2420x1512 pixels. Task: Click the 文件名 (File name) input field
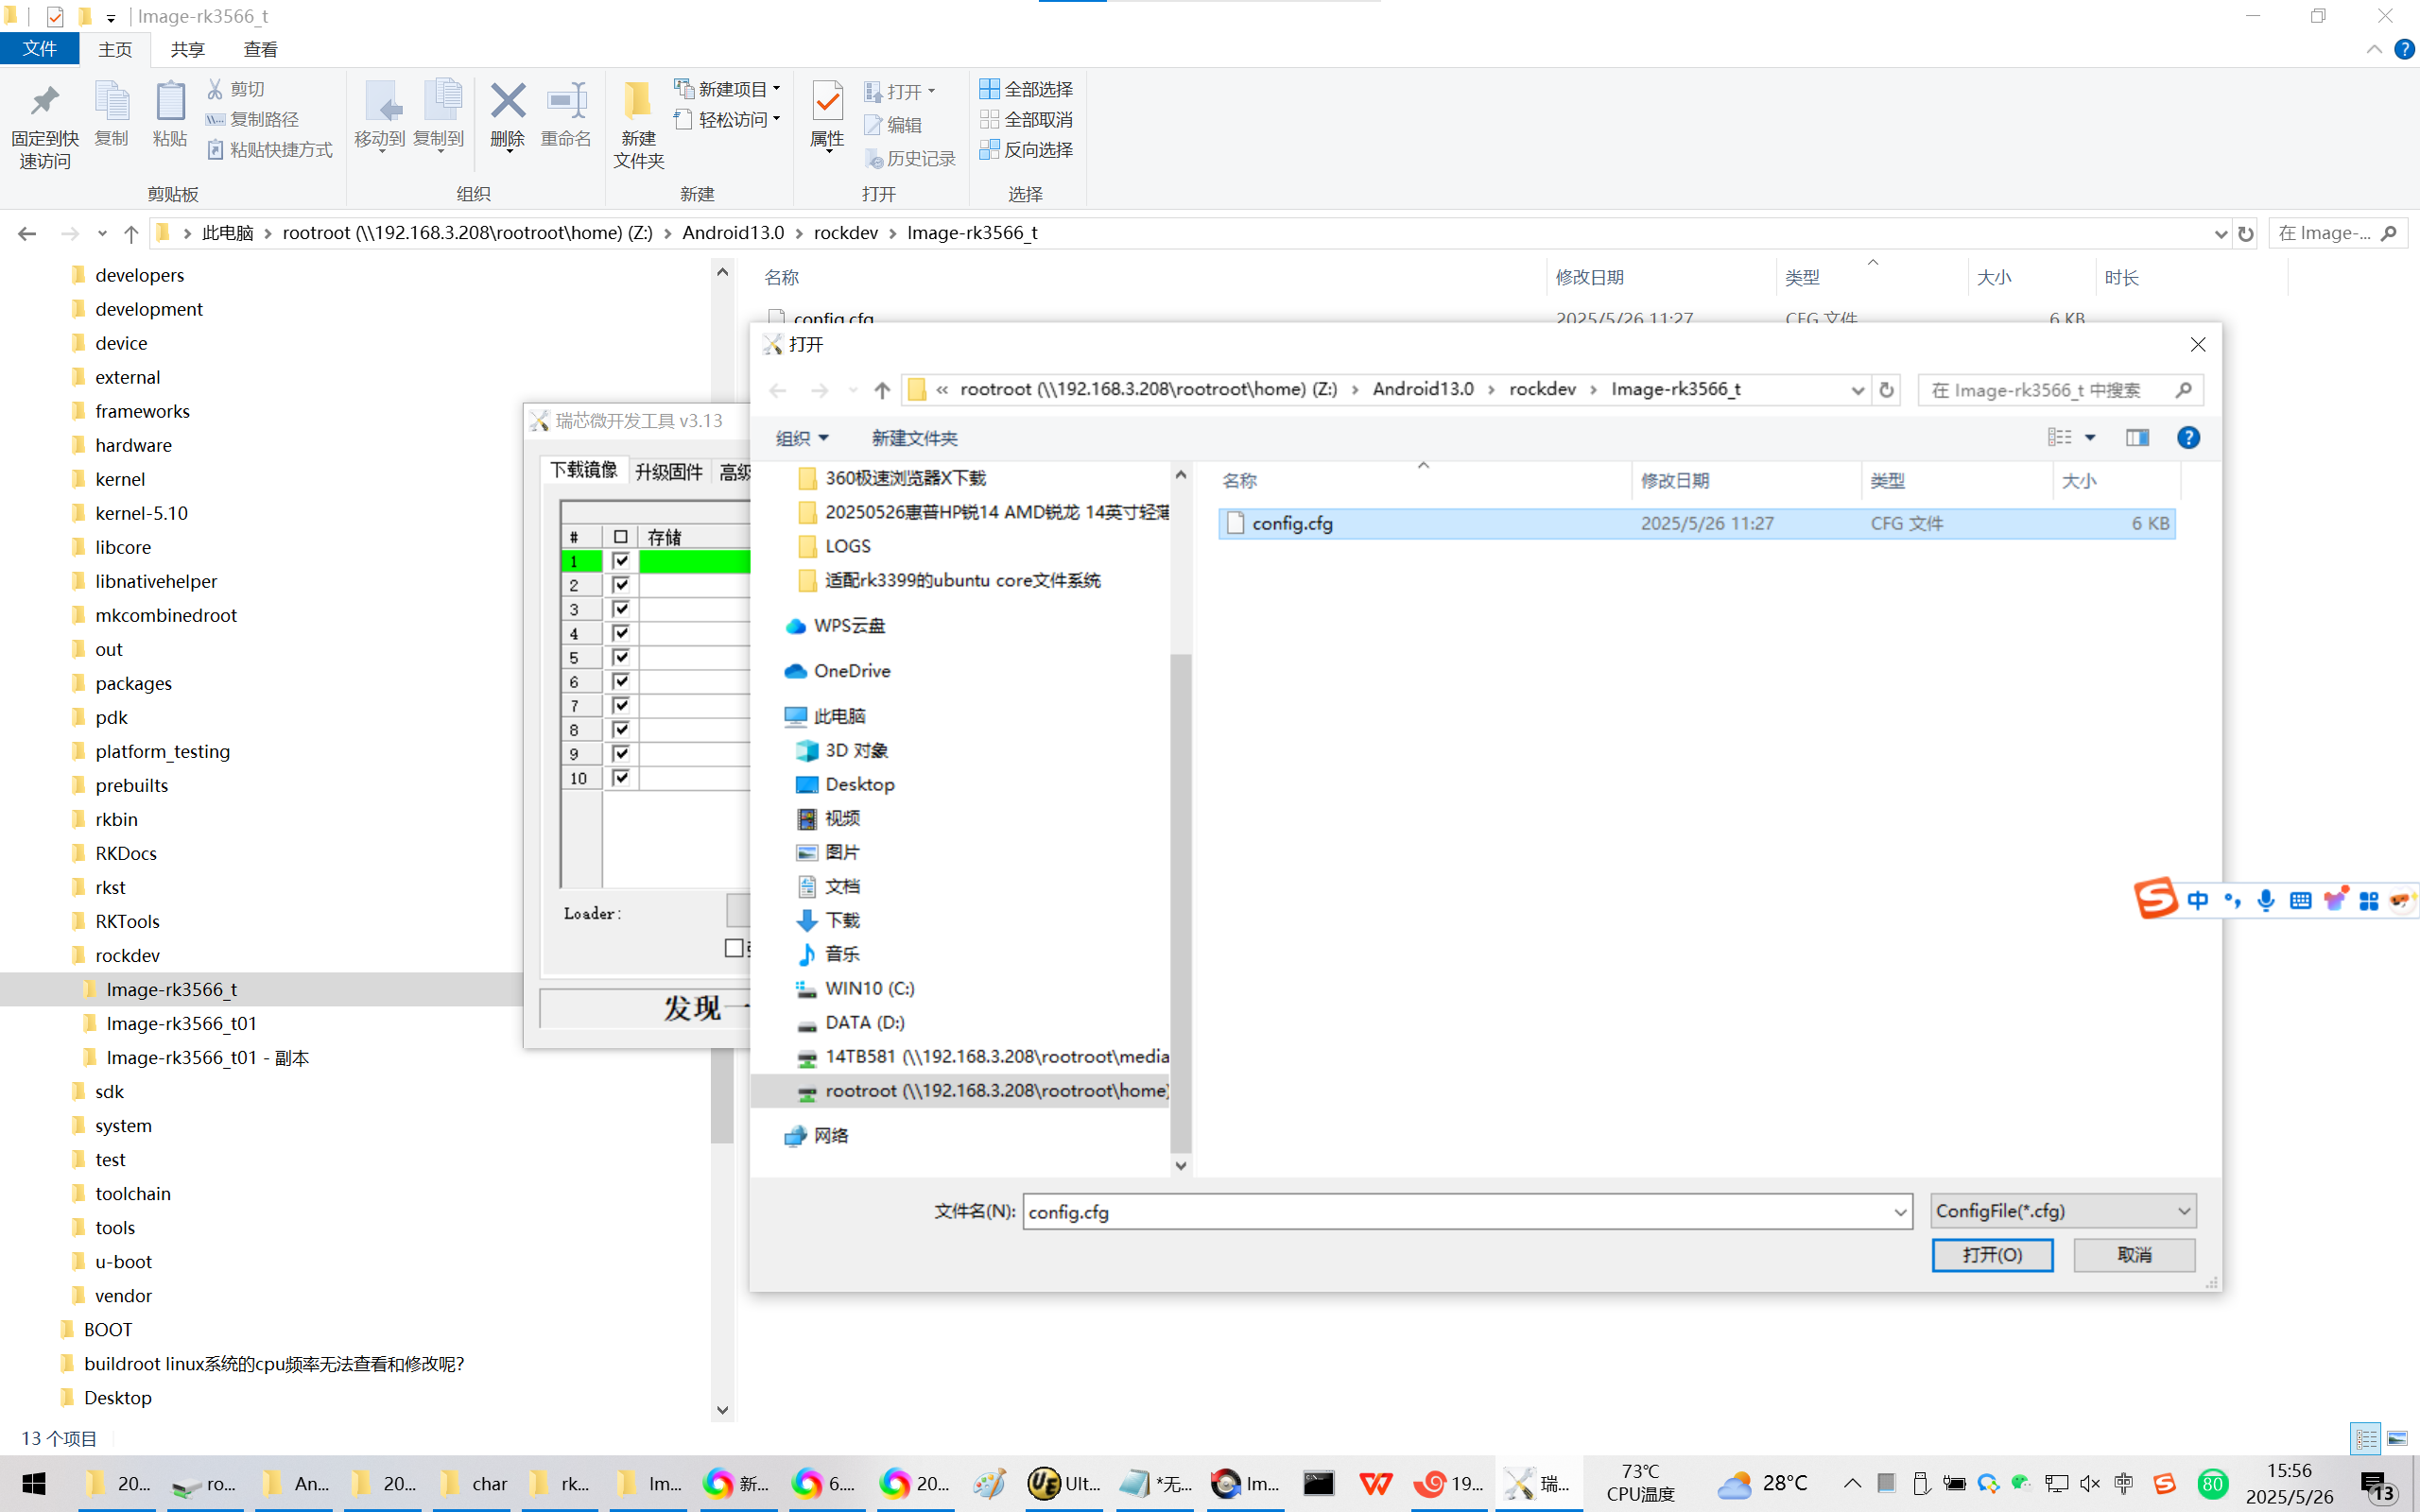pos(1455,1212)
